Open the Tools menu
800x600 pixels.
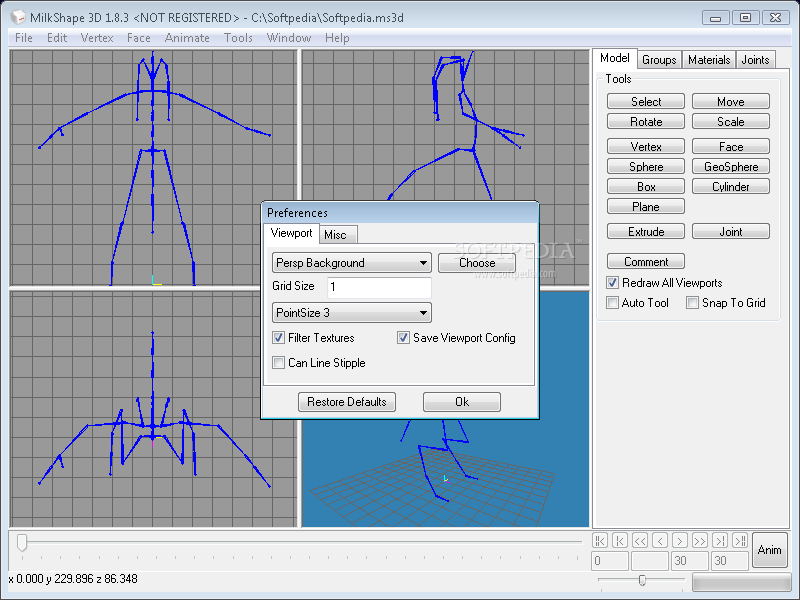coord(238,38)
